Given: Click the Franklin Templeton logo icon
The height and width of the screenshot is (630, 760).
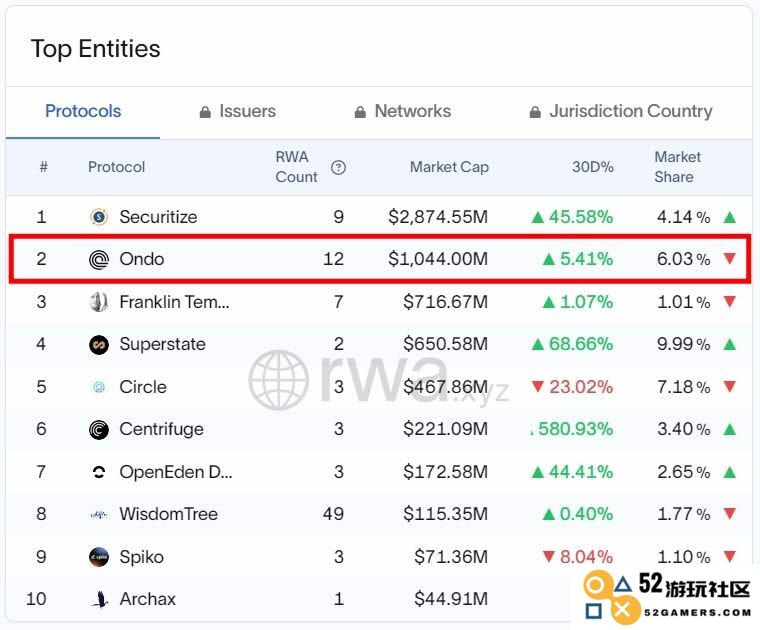Looking at the screenshot, I should pyautogui.click(x=99, y=302).
